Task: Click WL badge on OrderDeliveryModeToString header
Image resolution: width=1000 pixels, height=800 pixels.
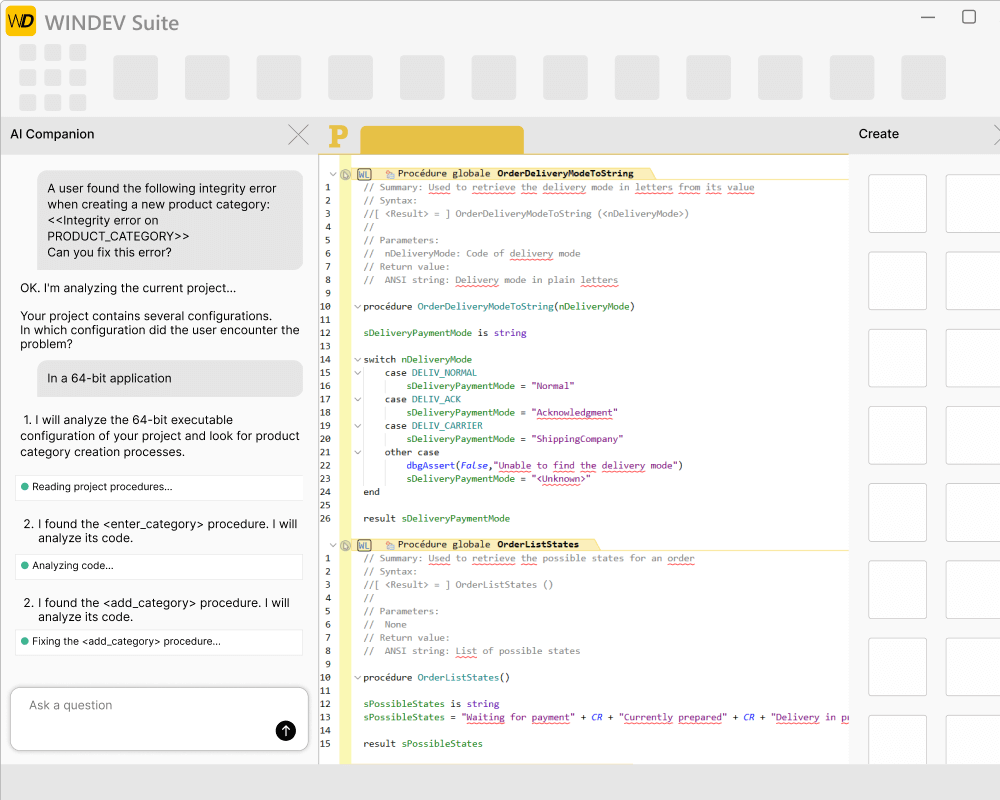Action: 364,174
